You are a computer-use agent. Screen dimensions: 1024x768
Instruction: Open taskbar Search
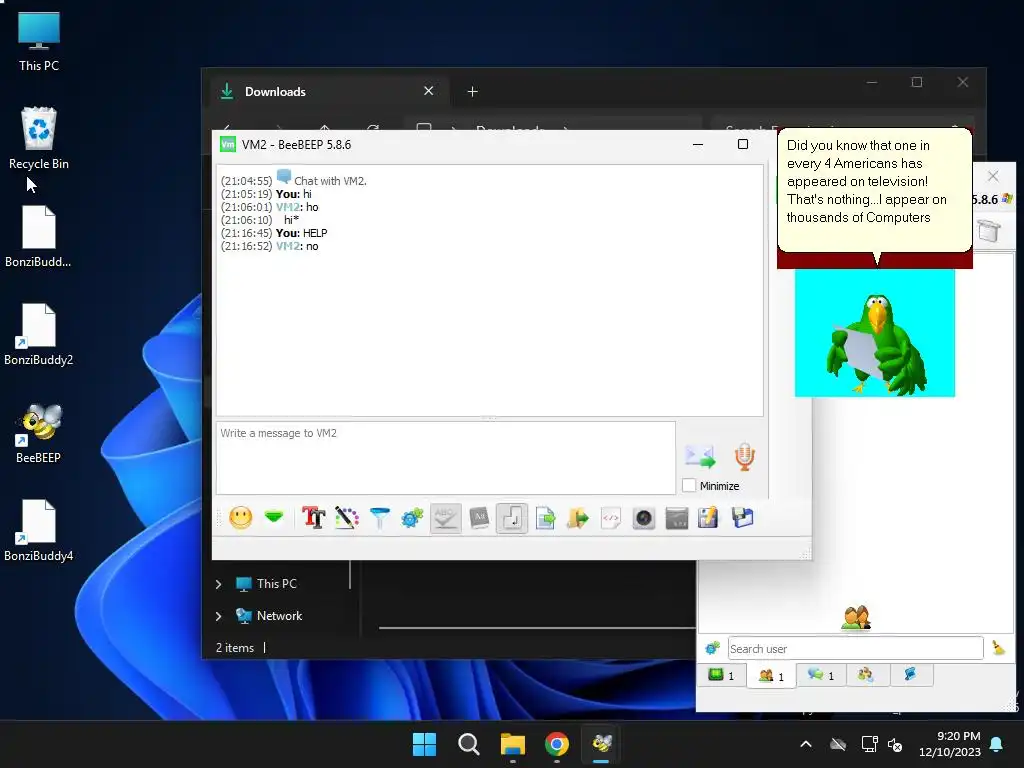tap(468, 744)
